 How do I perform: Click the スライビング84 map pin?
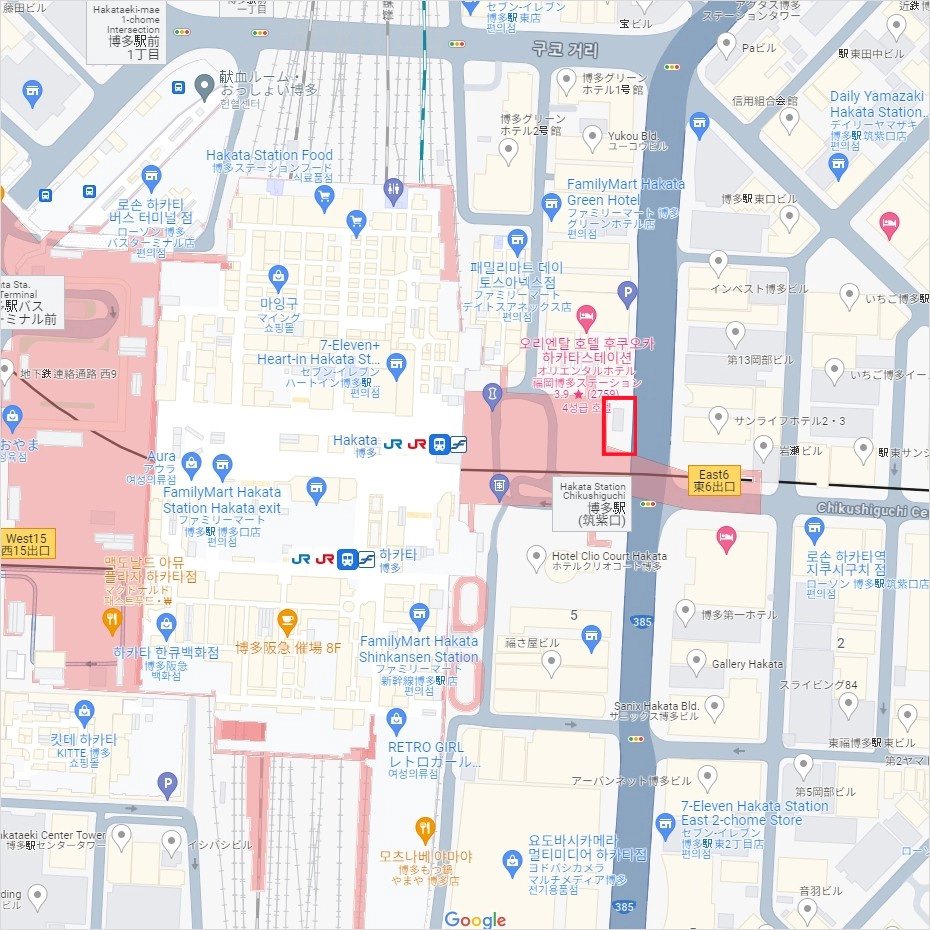848,705
